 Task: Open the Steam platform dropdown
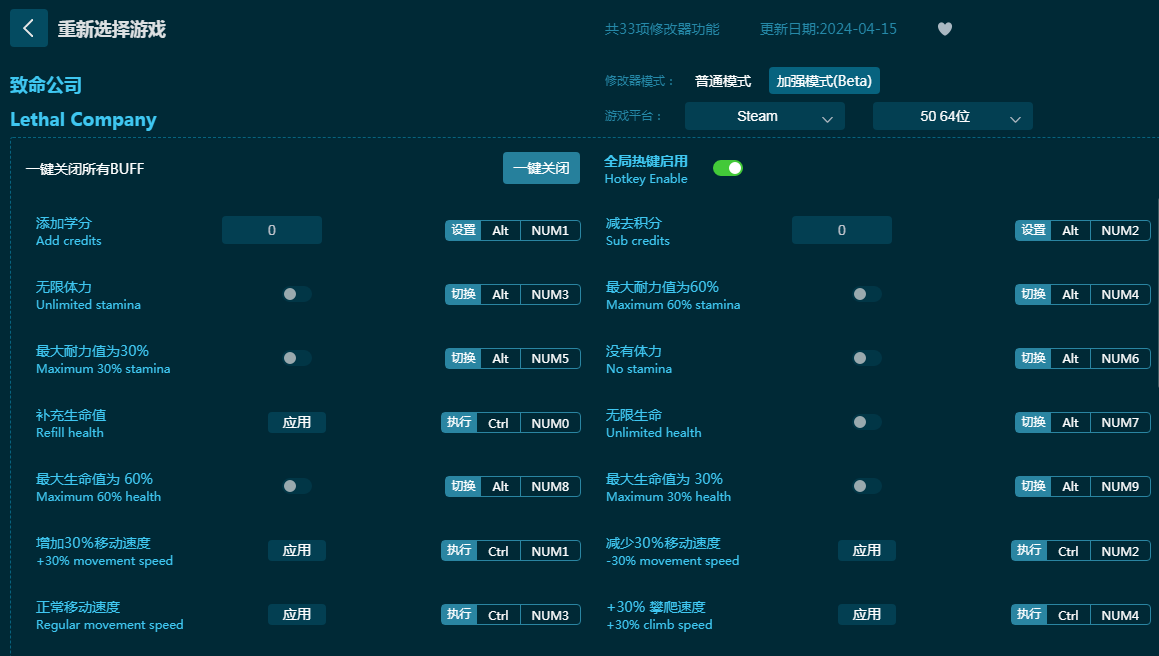pyautogui.click(x=765, y=116)
